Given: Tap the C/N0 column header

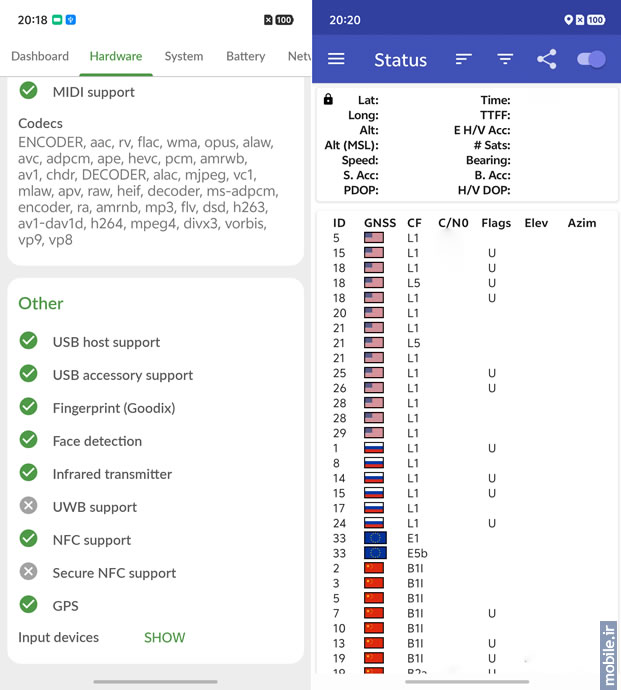Looking at the screenshot, I should click(x=453, y=223).
